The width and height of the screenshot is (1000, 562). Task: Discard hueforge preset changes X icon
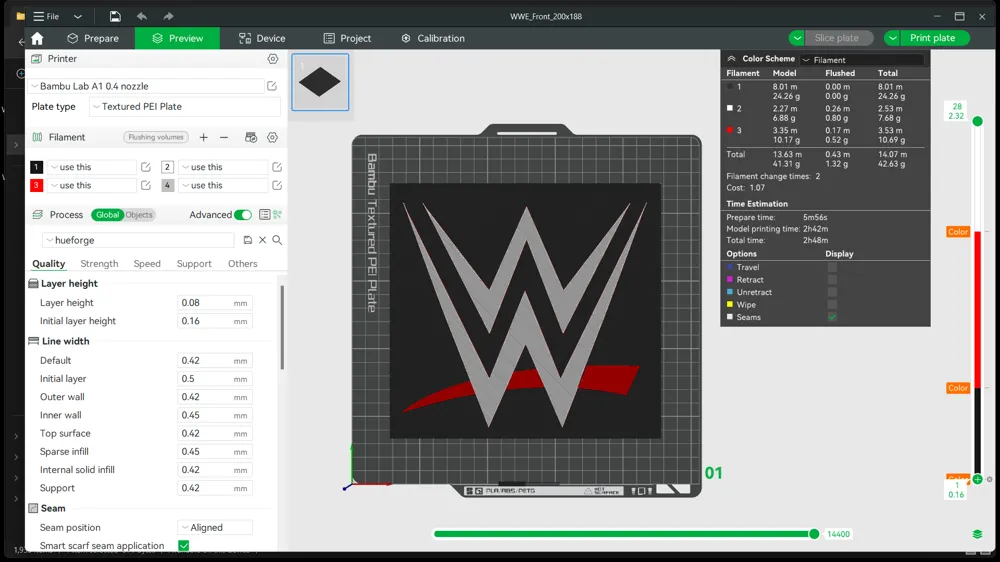click(262, 240)
